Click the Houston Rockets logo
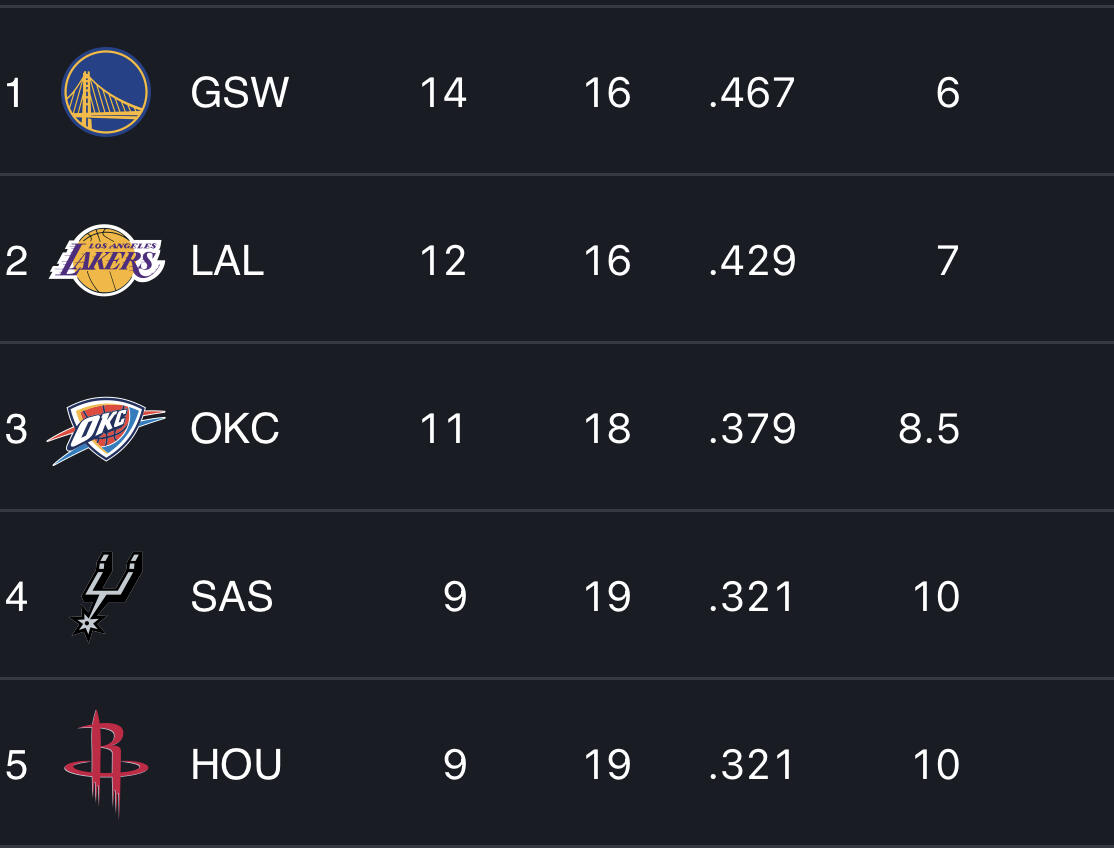 pos(106,765)
